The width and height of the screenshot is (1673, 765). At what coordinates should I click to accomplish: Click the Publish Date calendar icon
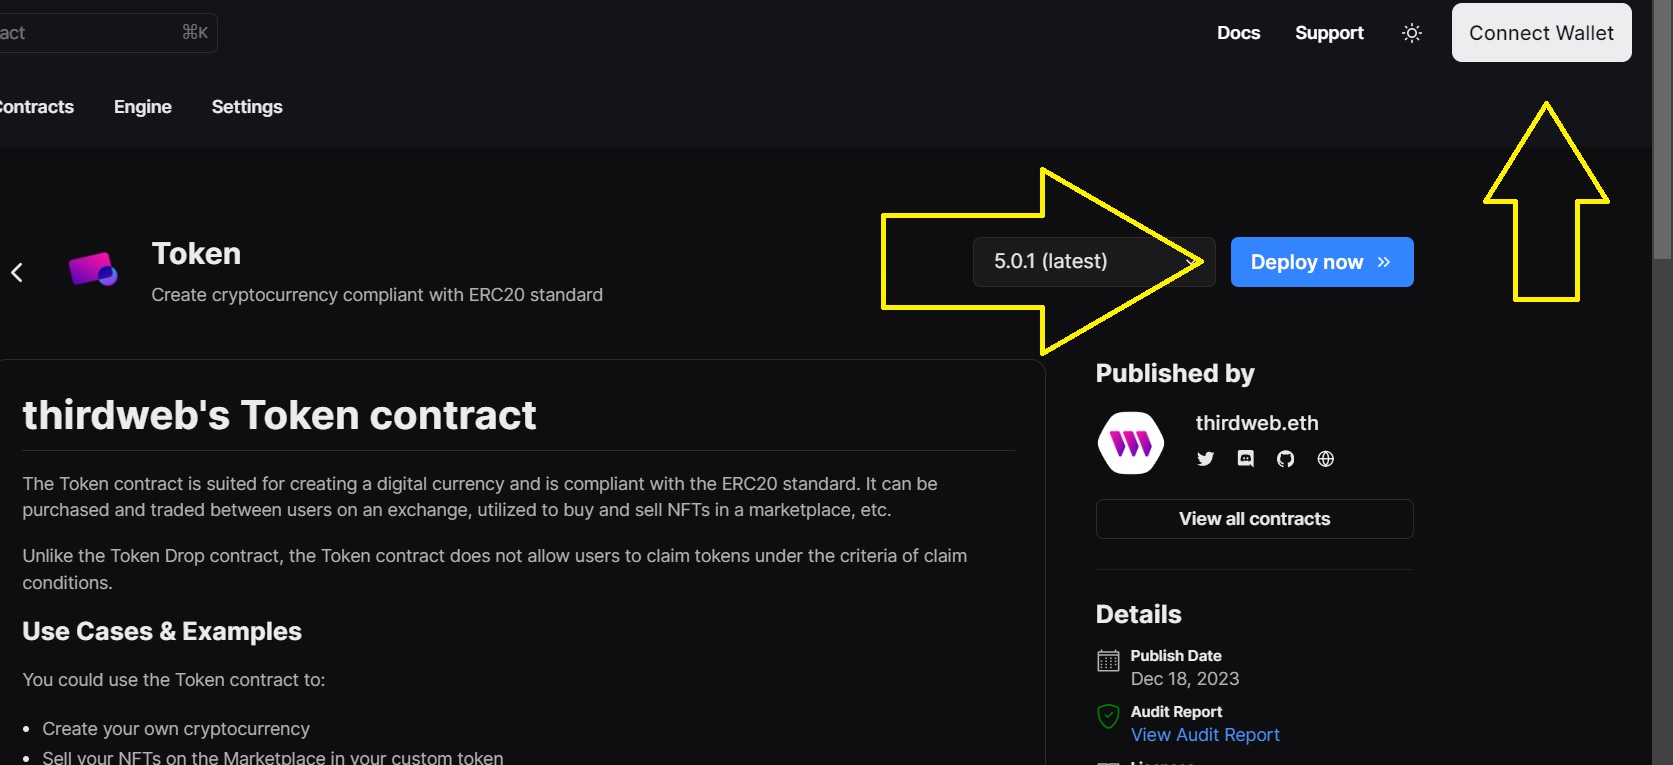(x=1108, y=661)
